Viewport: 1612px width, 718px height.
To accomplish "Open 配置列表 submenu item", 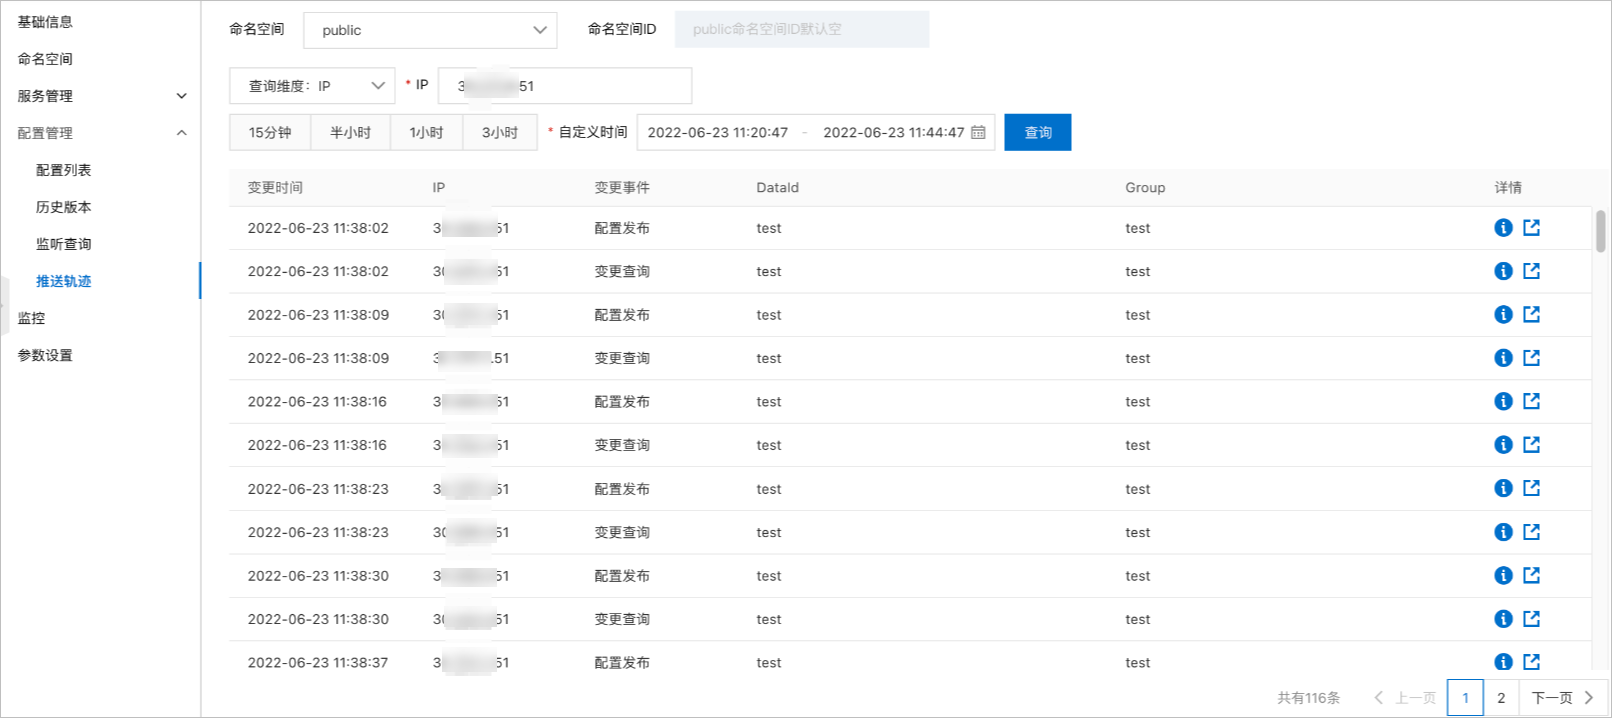I will (64, 170).
